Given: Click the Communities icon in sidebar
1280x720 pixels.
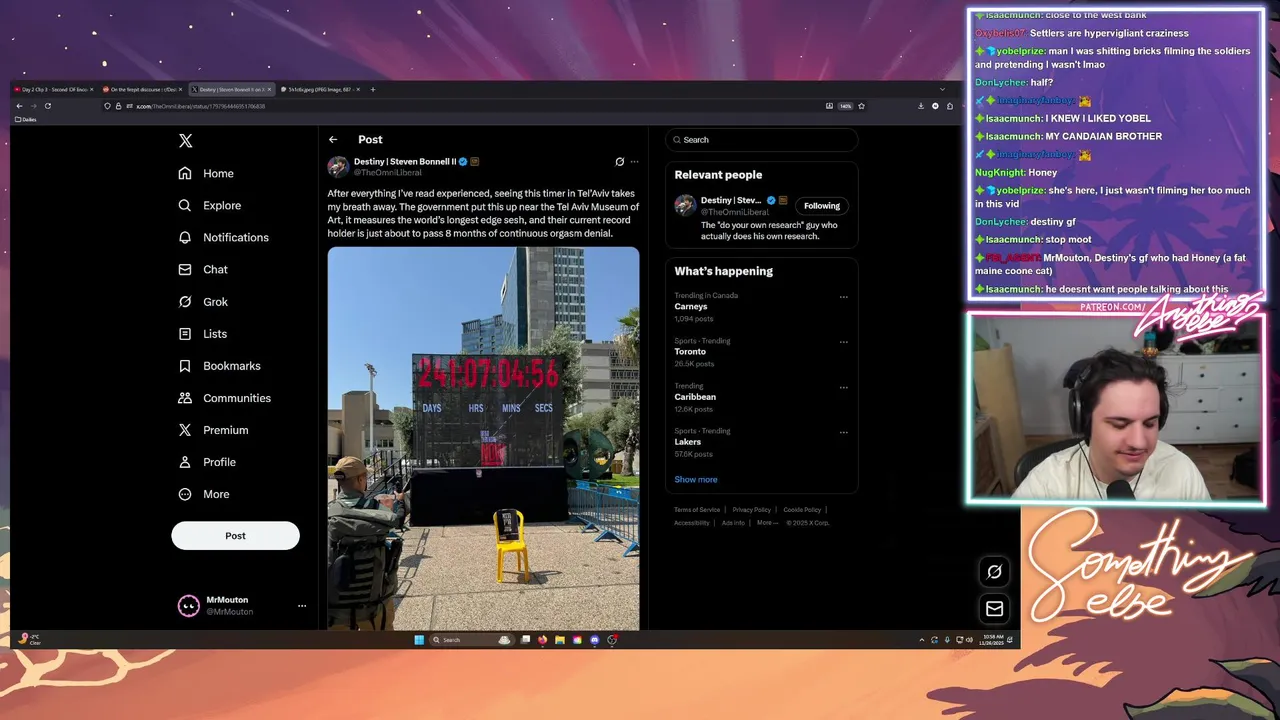Looking at the screenshot, I should 185,398.
